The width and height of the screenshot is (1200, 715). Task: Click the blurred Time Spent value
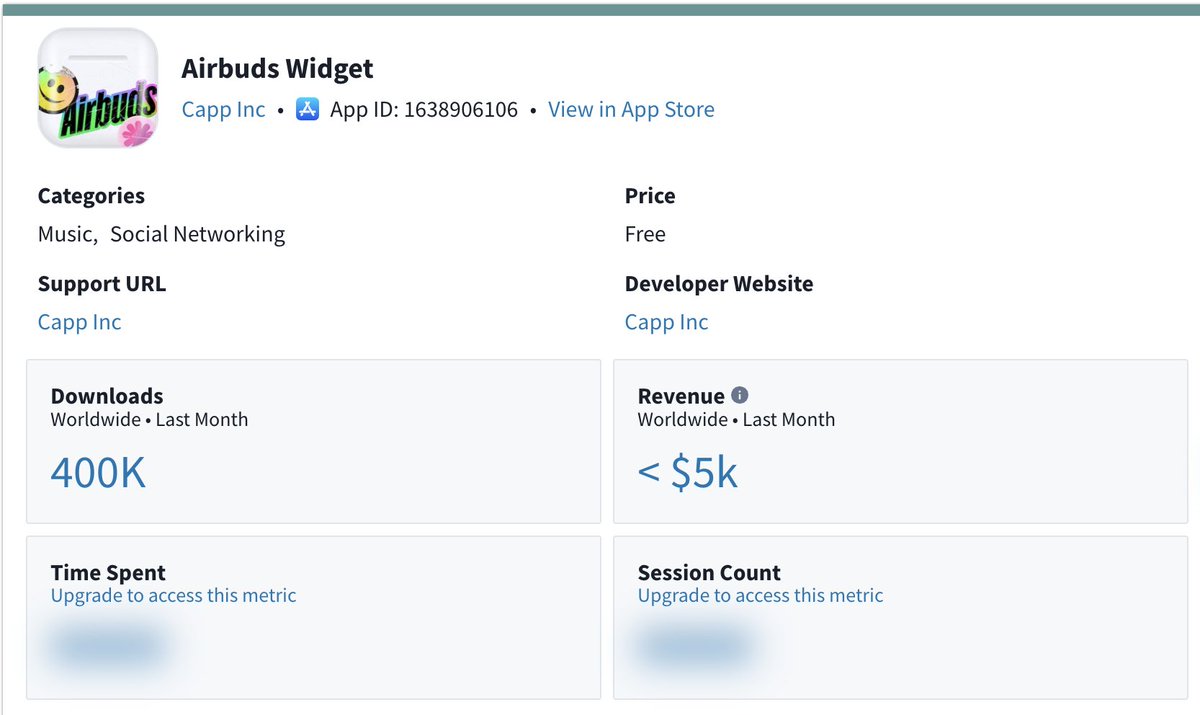pyautogui.click(x=107, y=646)
